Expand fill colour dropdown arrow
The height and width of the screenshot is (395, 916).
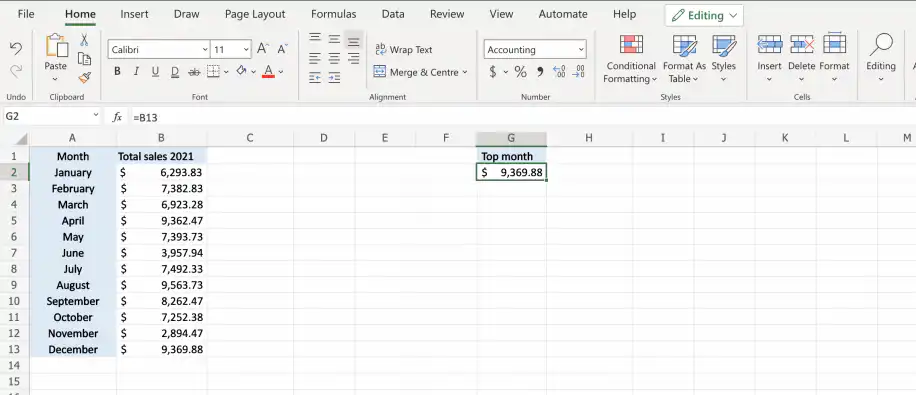[254, 72]
